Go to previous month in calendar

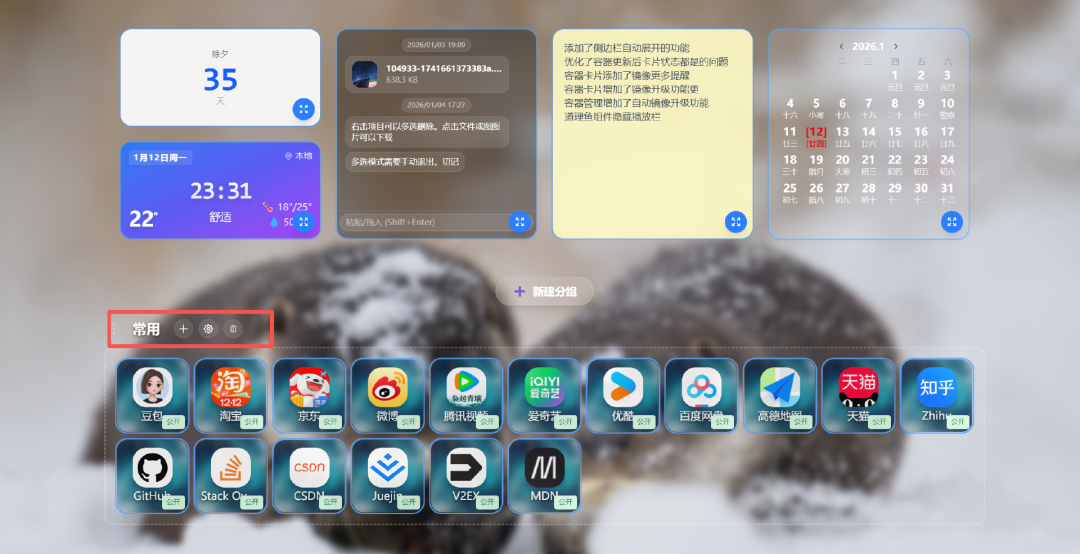pyautogui.click(x=841, y=46)
